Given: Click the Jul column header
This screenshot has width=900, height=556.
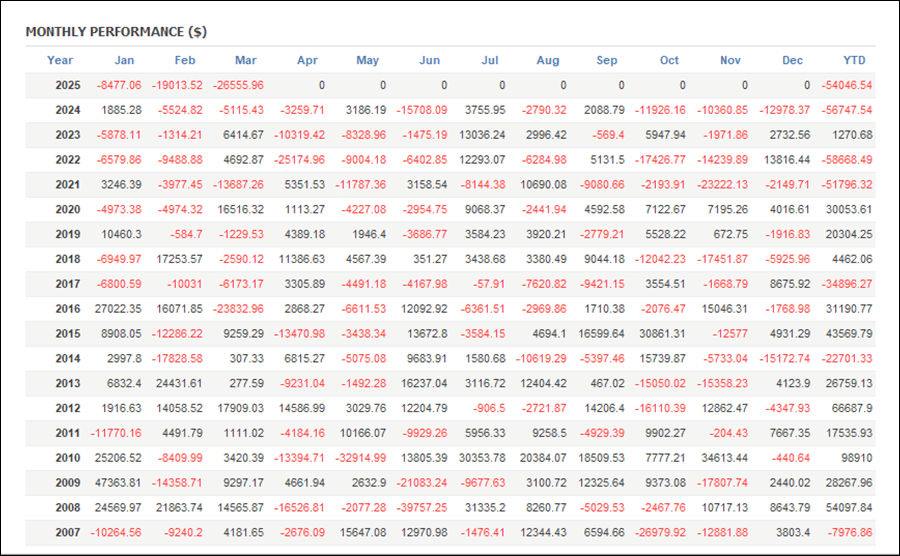Looking at the screenshot, I should [x=490, y=60].
